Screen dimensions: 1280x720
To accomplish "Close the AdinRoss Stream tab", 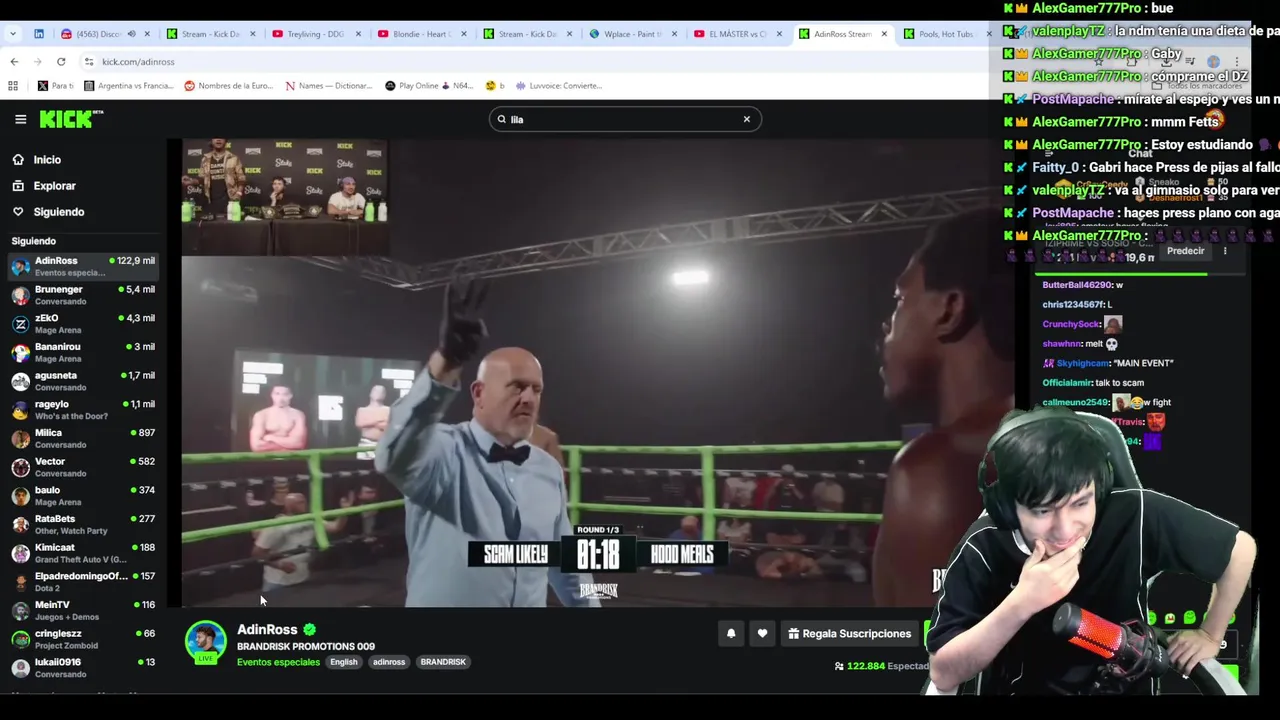I will 884,34.
